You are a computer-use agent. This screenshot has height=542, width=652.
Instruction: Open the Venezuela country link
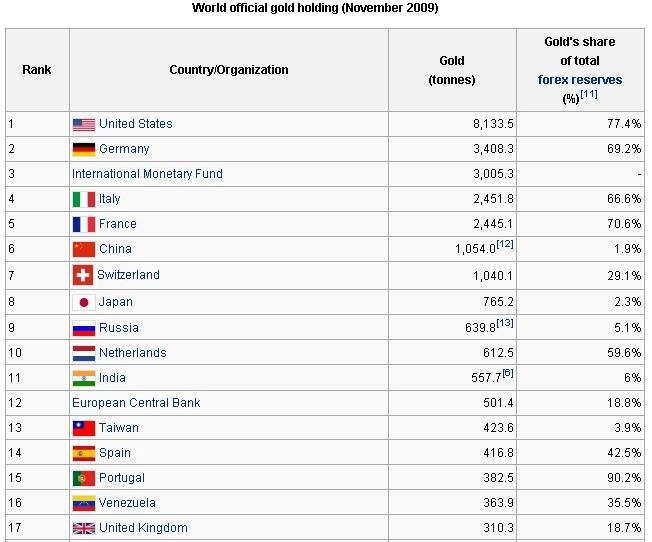click(127, 502)
